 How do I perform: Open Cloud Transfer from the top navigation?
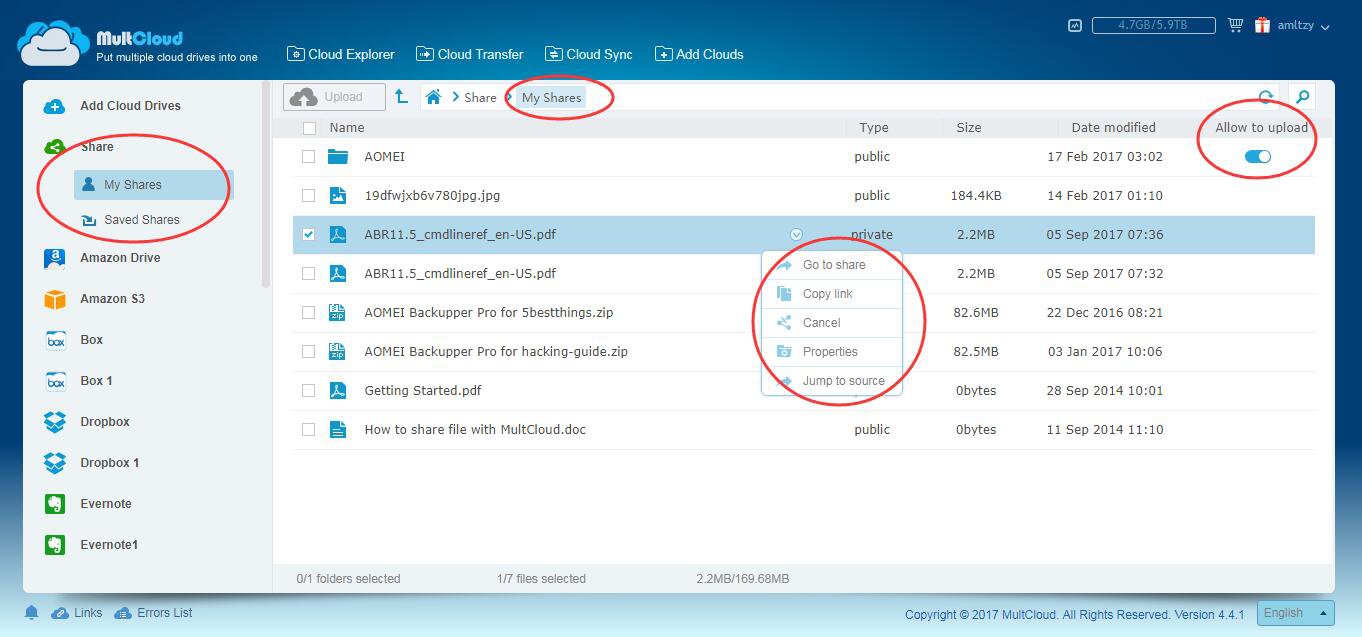click(x=469, y=54)
